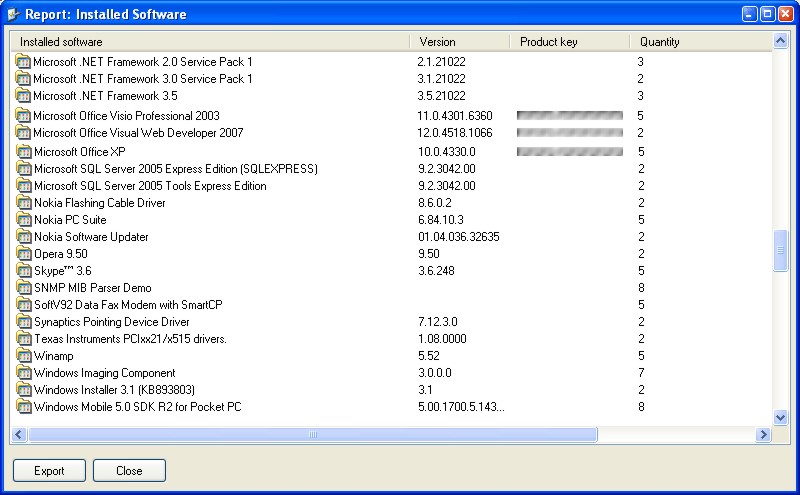Export the installed software report
800x495 pixels.
(x=49, y=471)
